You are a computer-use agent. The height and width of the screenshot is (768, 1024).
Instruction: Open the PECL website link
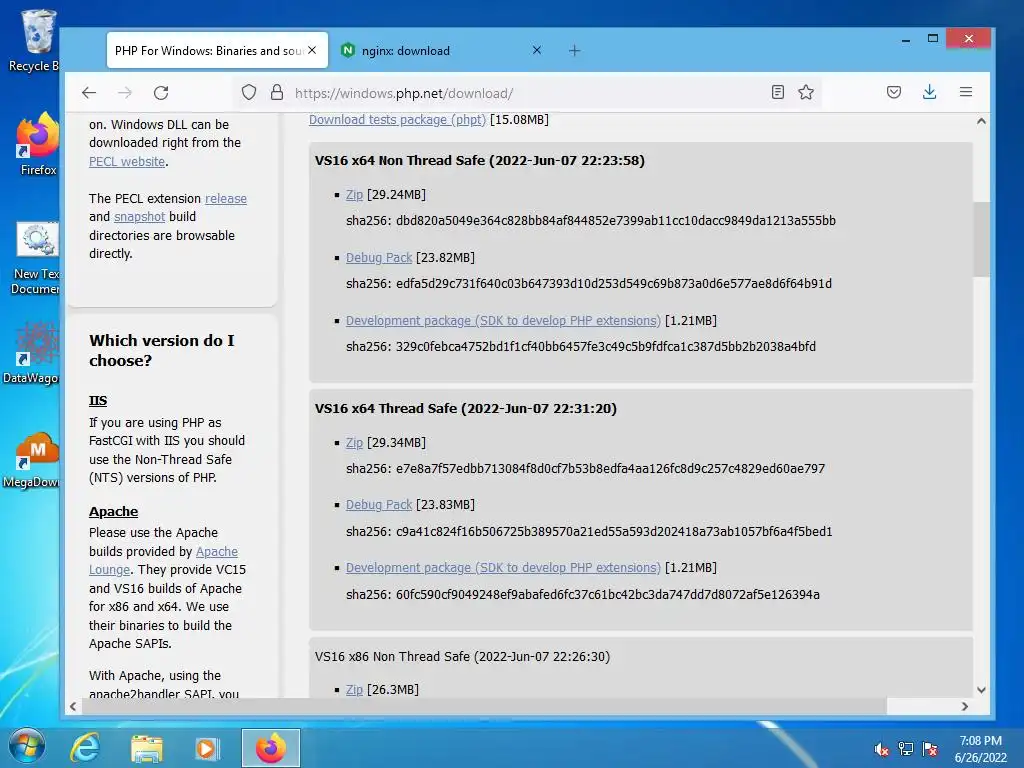(127, 161)
